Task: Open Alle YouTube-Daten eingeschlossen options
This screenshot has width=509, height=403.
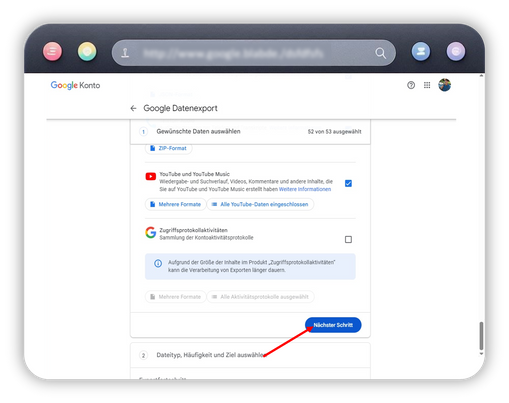Action: pyautogui.click(x=260, y=204)
